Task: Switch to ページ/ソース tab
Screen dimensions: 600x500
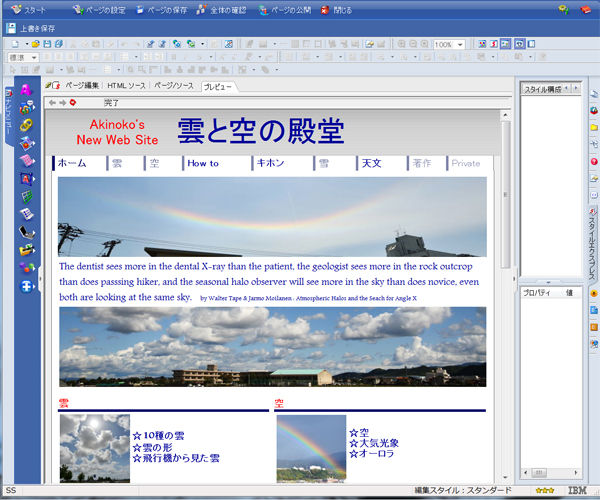Action: pyautogui.click(x=174, y=86)
